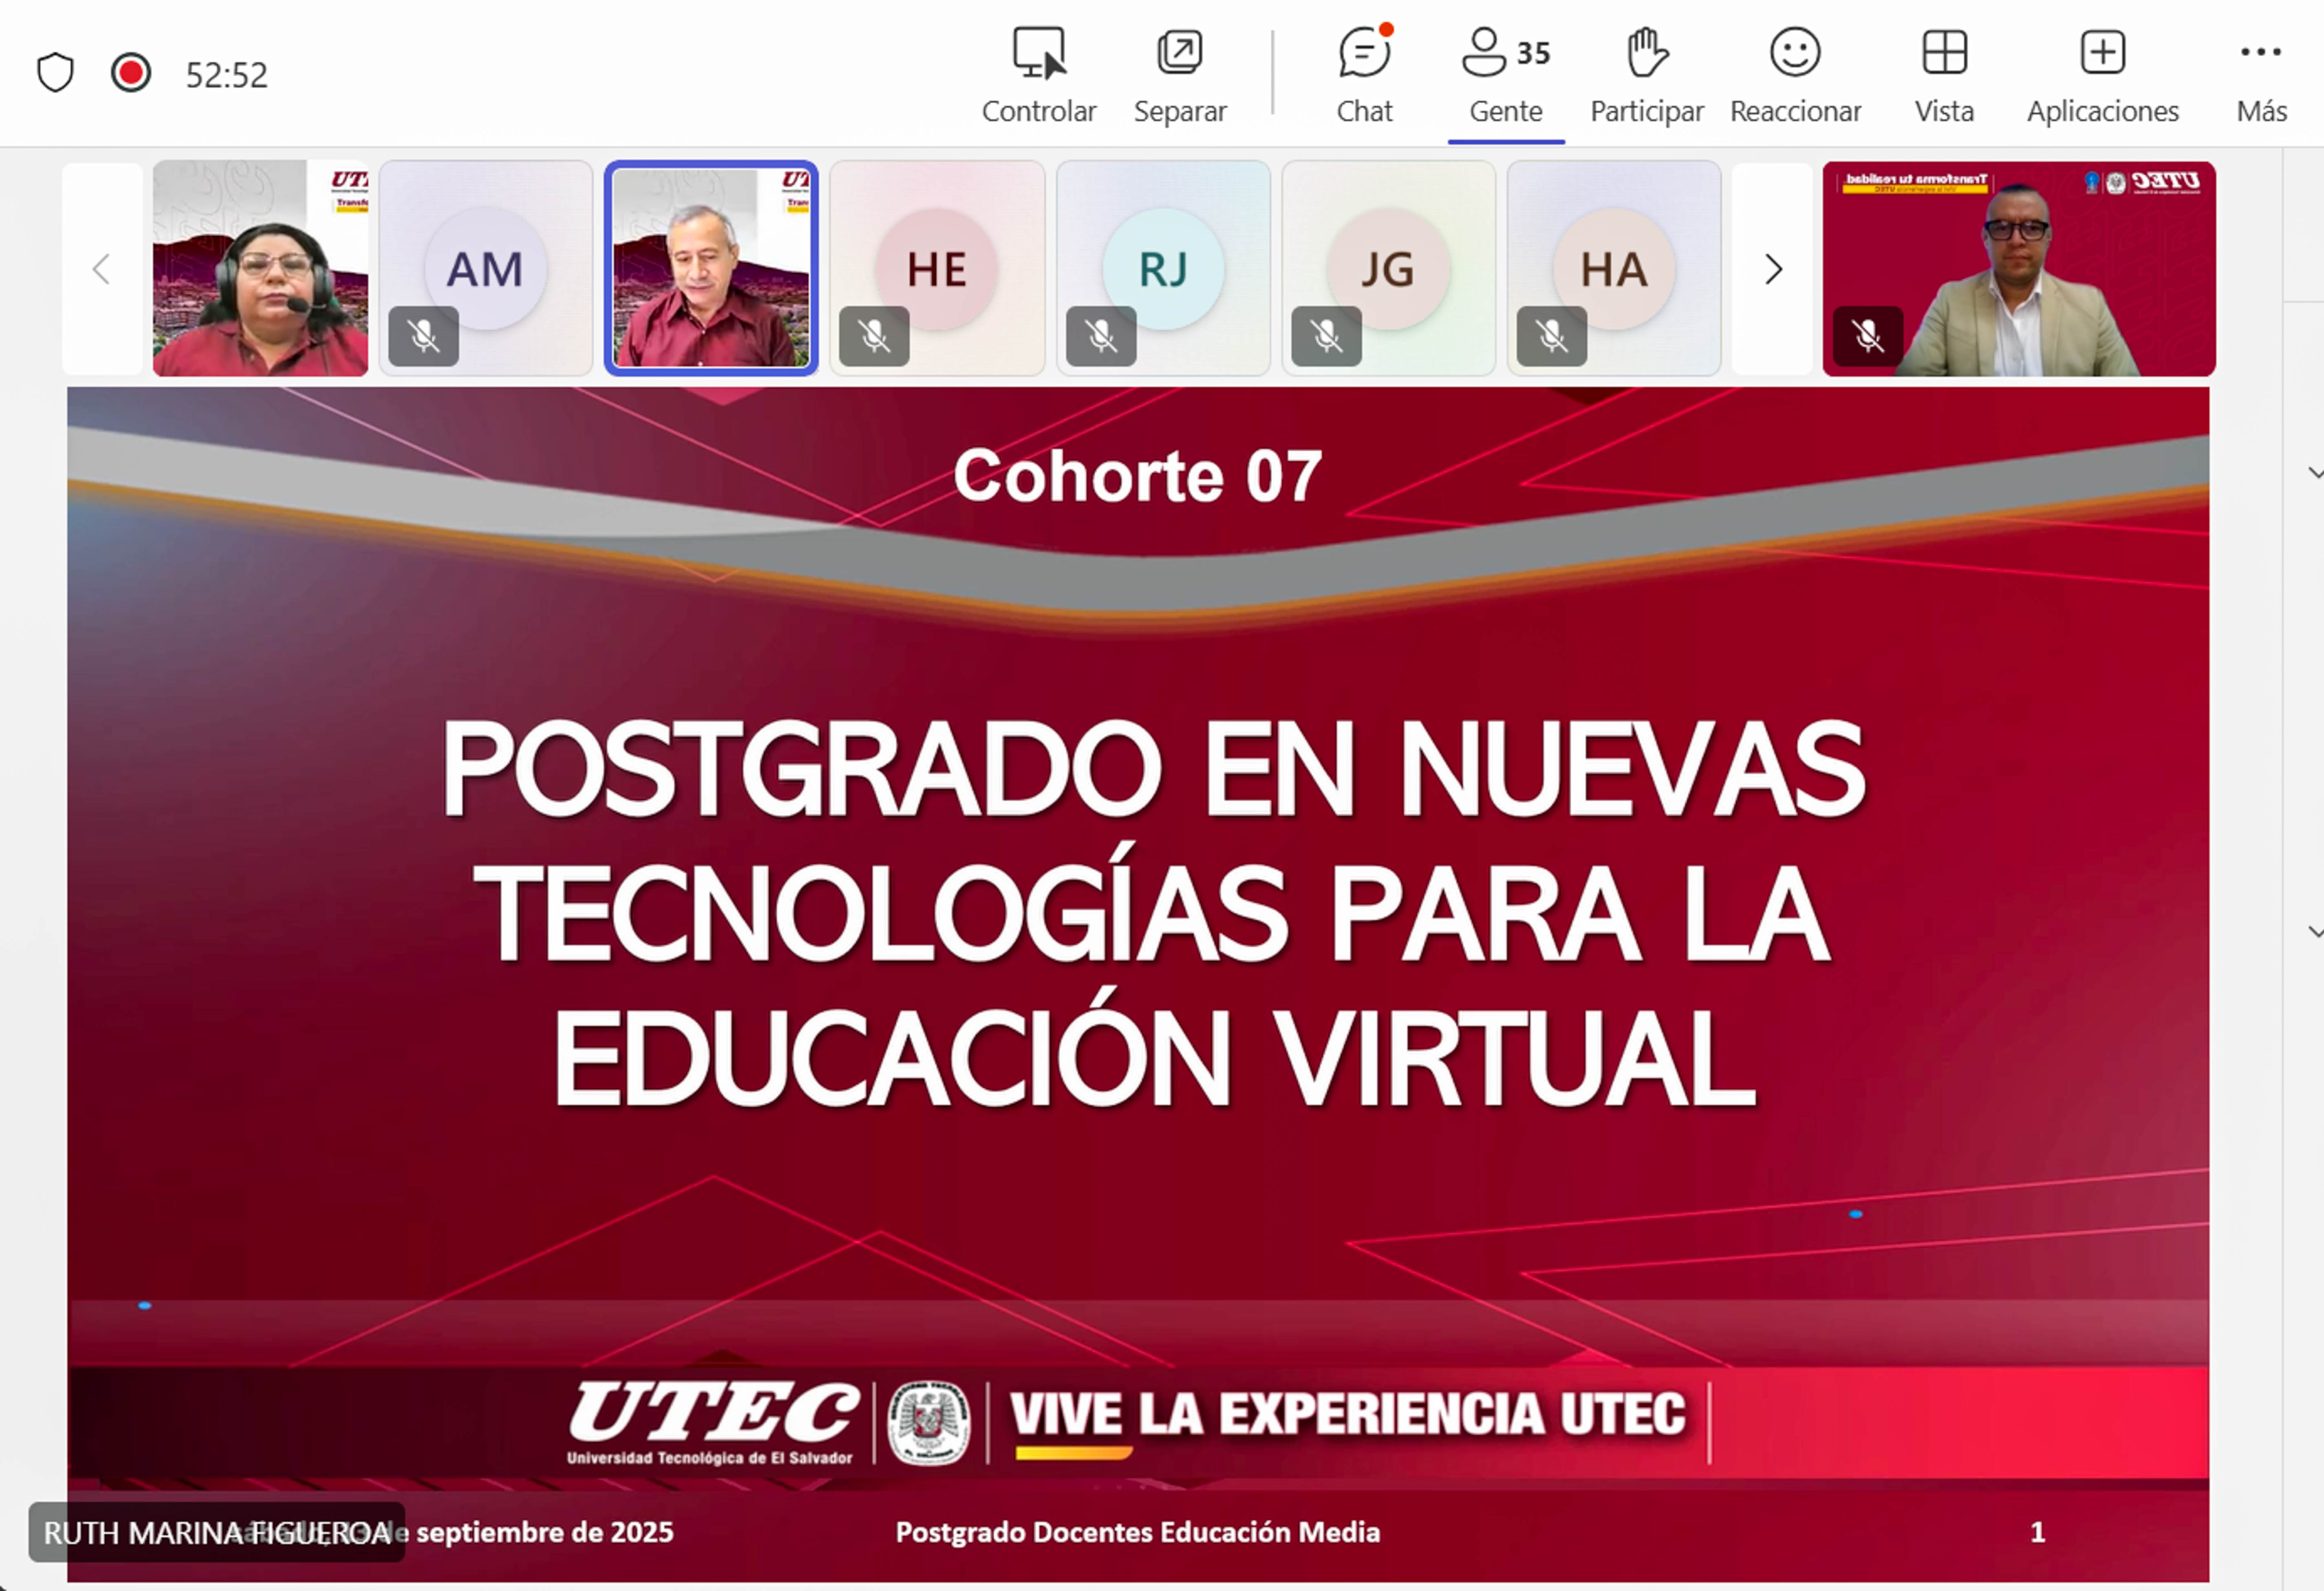Open the Más options menu
The image size is (2324, 1591).
pos(2261,75)
